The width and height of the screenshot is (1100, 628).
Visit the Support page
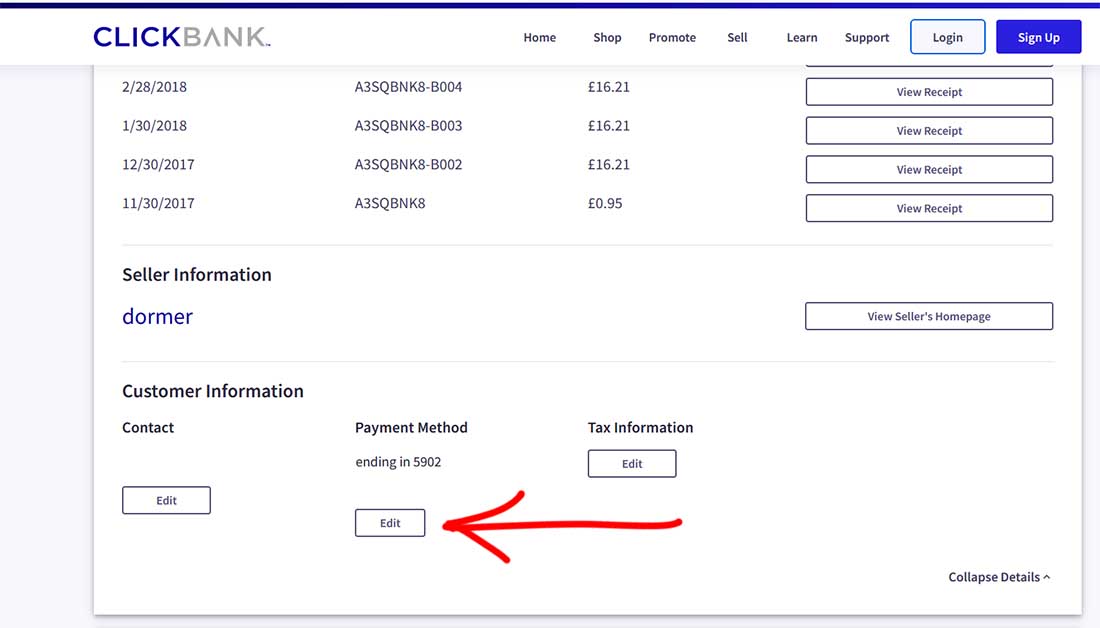866,37
